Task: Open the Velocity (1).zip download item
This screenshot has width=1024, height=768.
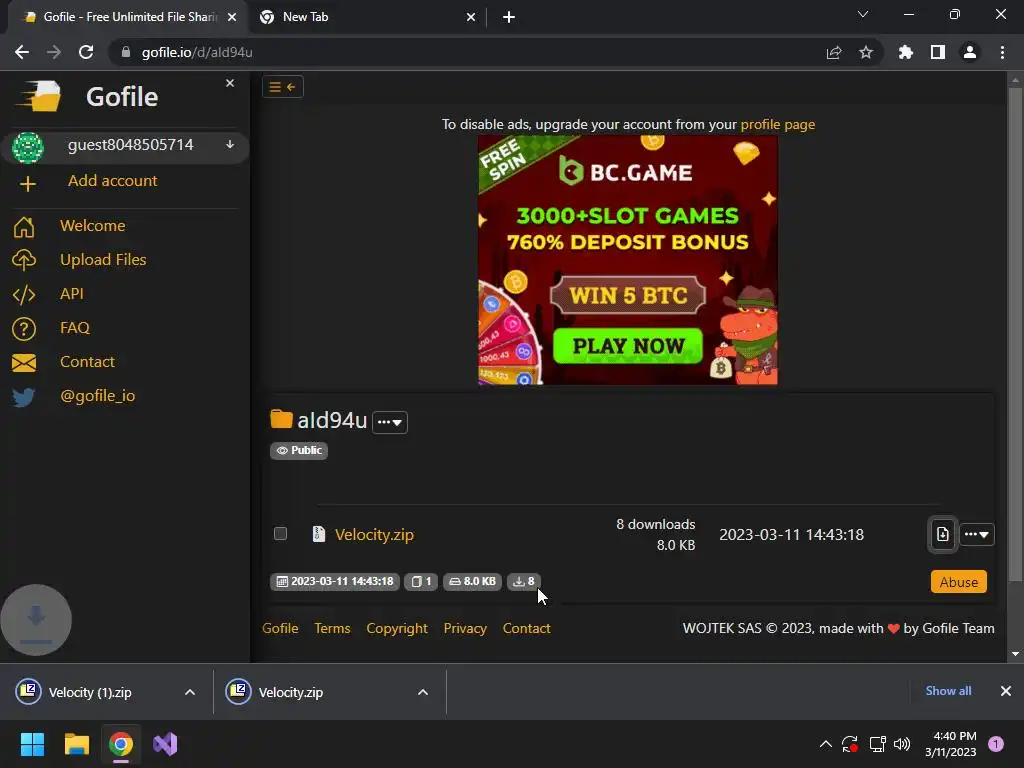Action: pos(91,692)
